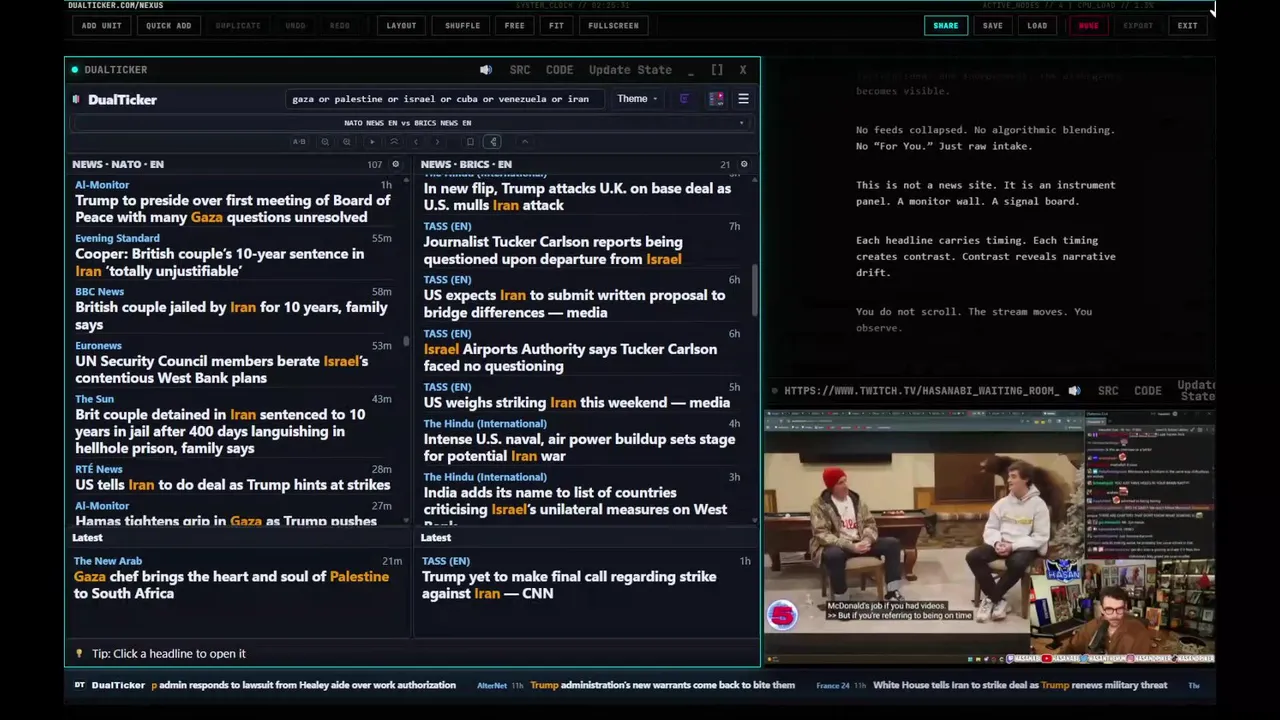This screenshot has height=720, width=1280.
Task: Click the colorful grid icon beside hamburger menu
Action: (x=716, y=99)
